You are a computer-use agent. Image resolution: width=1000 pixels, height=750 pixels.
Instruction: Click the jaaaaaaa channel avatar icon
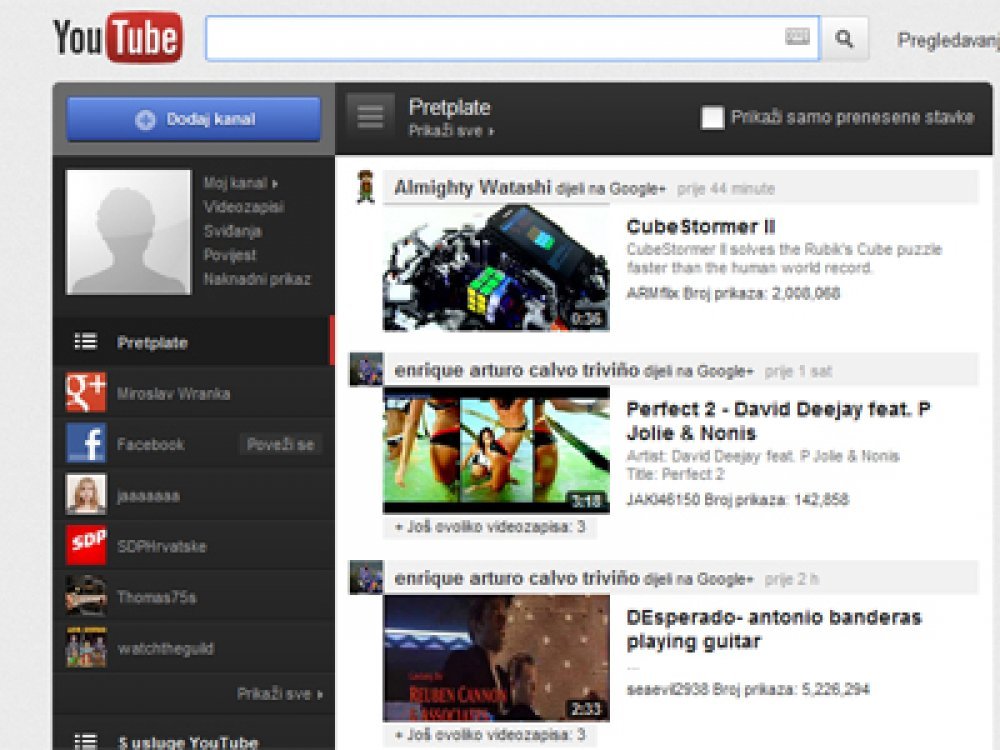[86, 494]
